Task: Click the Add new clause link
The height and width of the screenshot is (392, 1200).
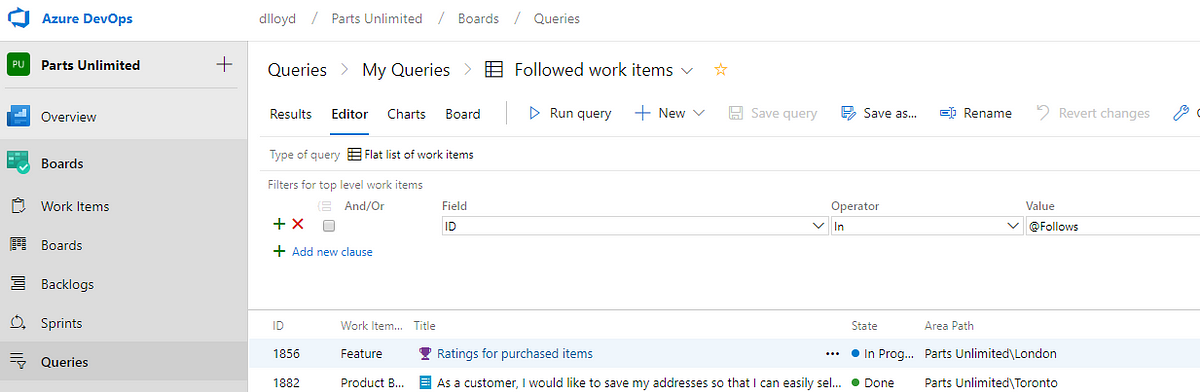Action: (332, 252)
